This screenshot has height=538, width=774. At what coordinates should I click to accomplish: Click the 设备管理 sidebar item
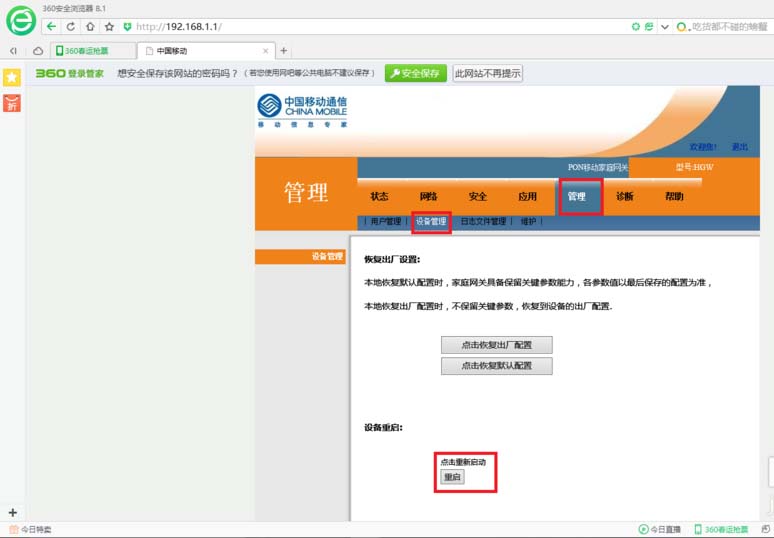(300, 257)
